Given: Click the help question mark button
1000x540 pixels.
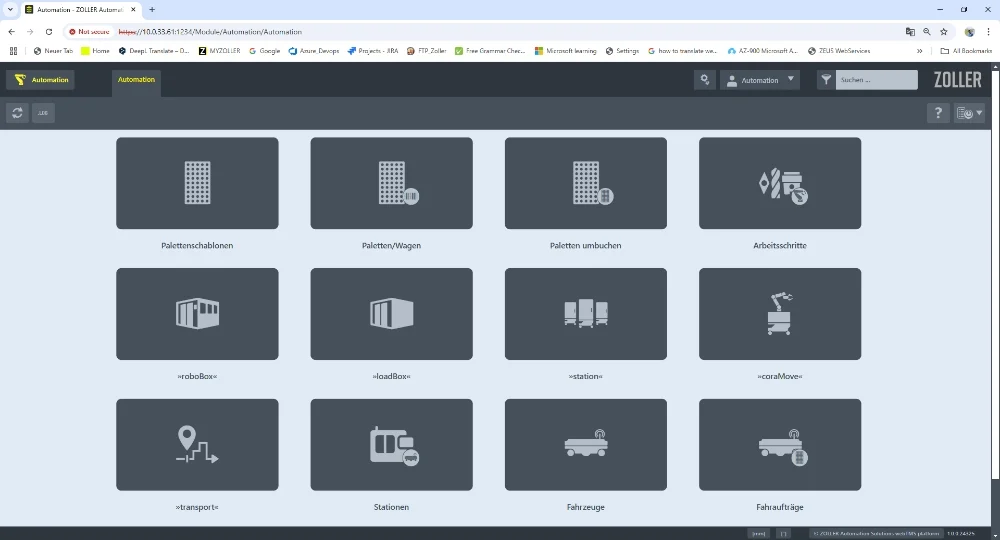Looking at the screenshot, I should pyautogui.click(x=937, y=113).
